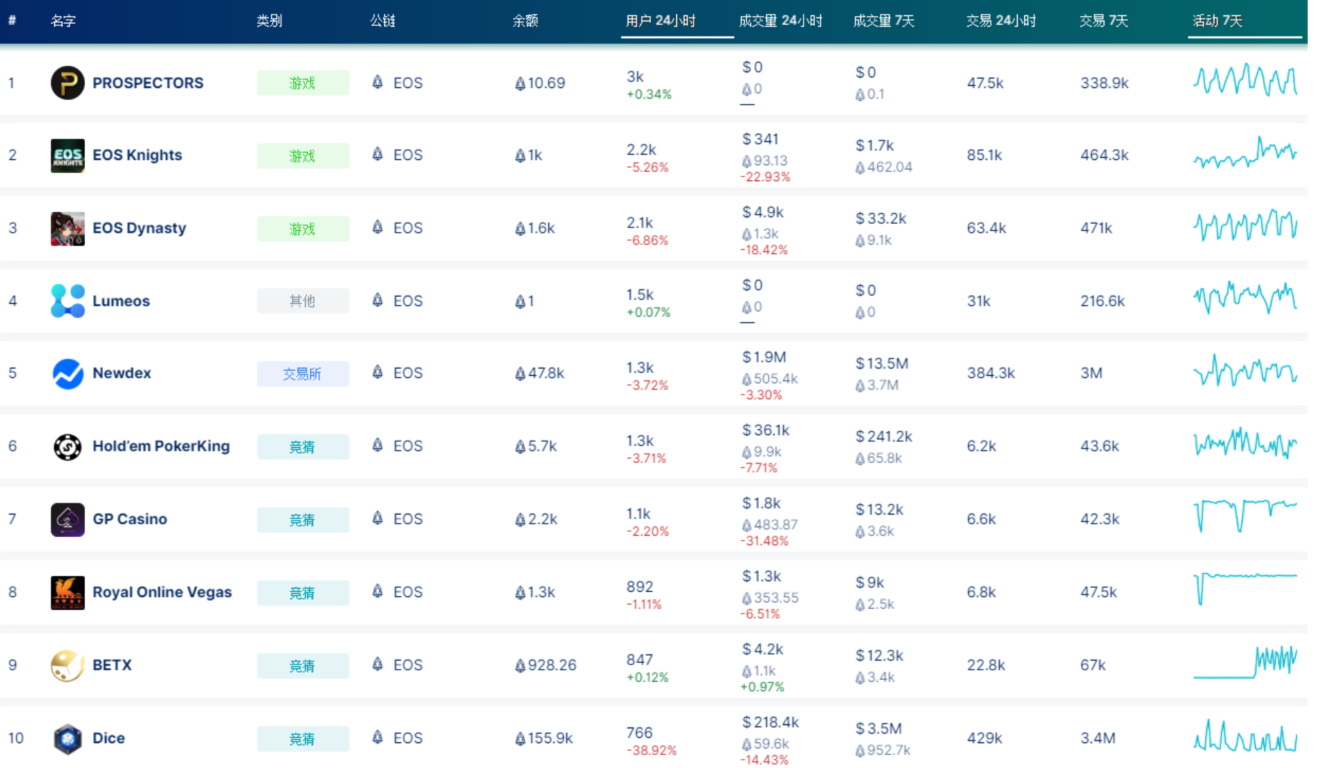Open the PROSPECTORS name link
The height and width of the screenshot is (768, 1321).
point(148,83)
